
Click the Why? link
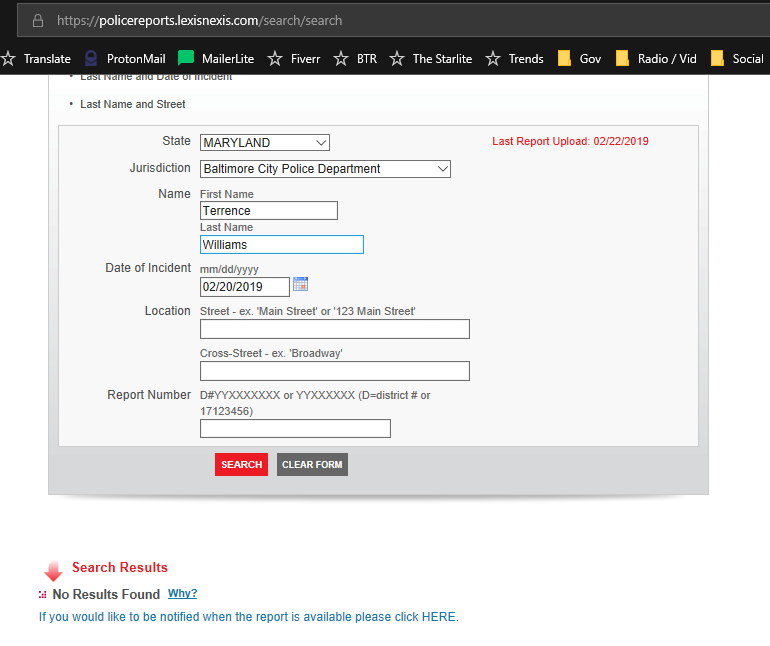[x=182, y=594]
